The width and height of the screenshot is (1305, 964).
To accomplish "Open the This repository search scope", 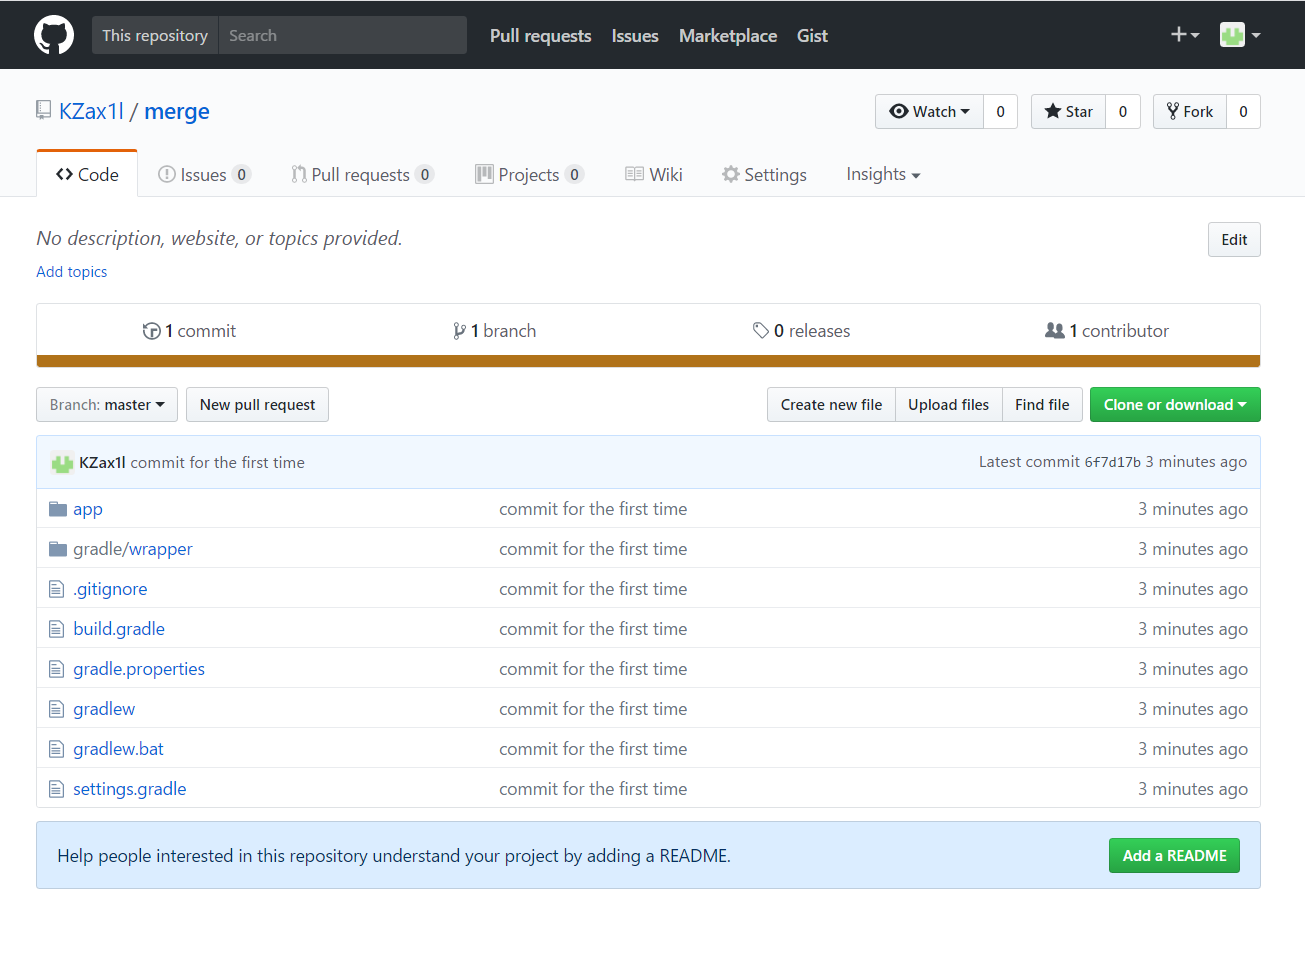I will (155, 35).
